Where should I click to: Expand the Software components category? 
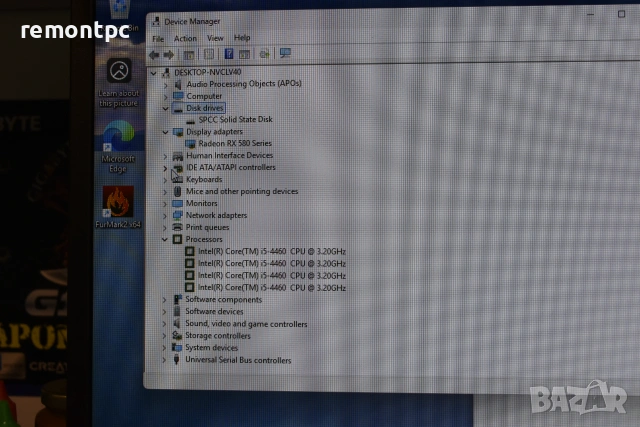(x=164, y=300)
